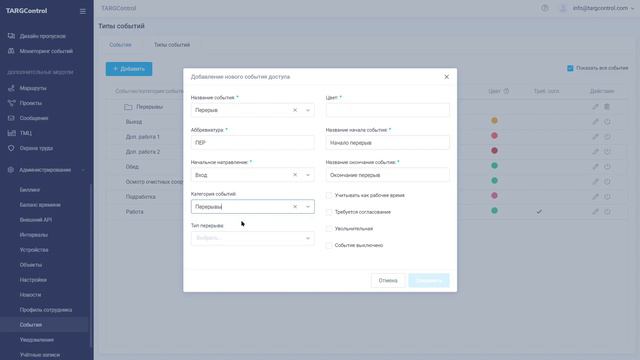Click the TARGControl logo in the sidebar
The height and width of the screenshot is (360, 640).
point(27,11)
